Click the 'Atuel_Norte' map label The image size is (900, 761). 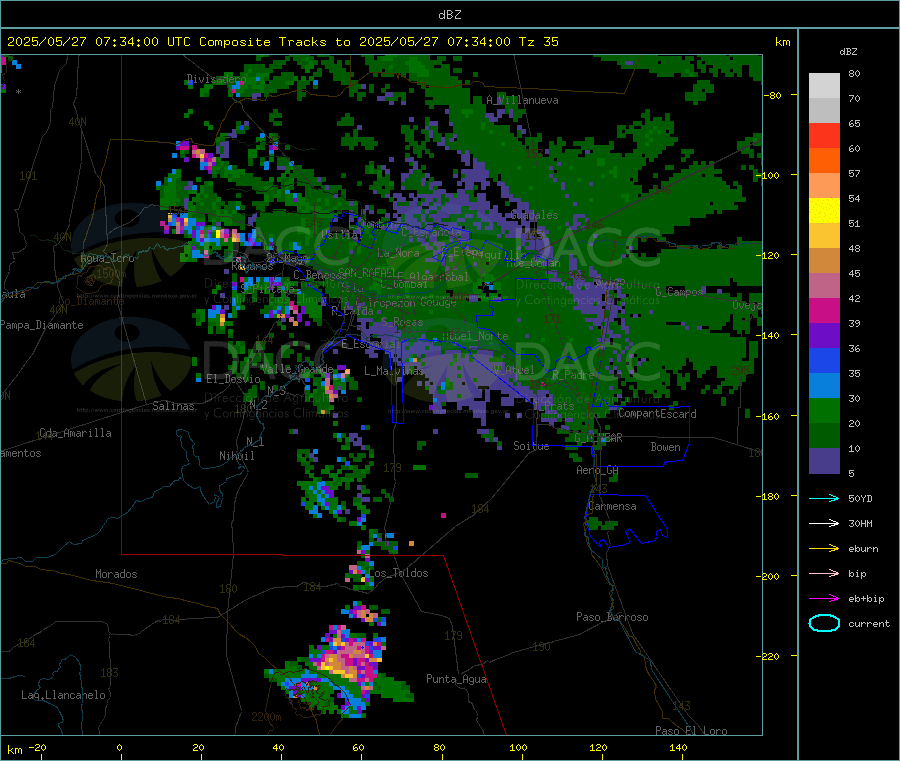[475, 336]
